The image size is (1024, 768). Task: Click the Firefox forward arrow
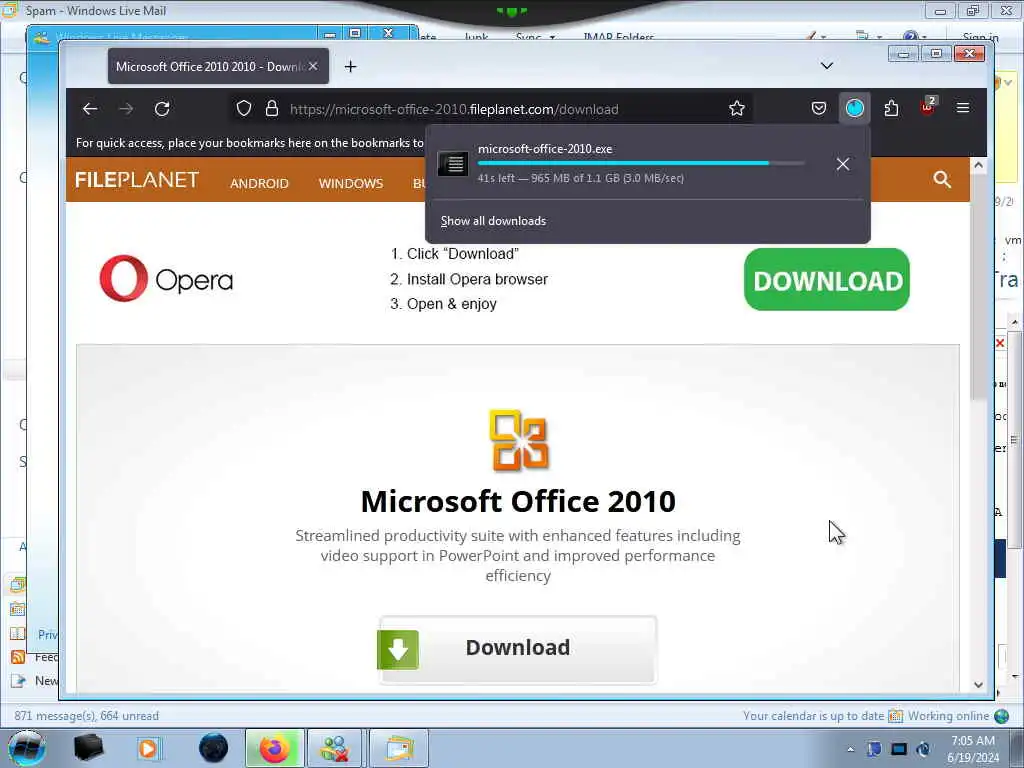tap(126, 109)
